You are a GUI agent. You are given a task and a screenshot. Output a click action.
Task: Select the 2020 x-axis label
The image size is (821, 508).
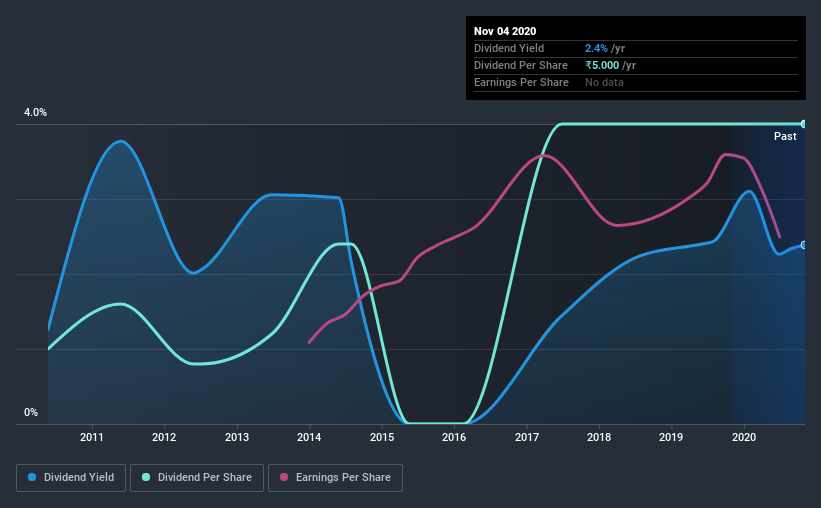tap(744, 437)
